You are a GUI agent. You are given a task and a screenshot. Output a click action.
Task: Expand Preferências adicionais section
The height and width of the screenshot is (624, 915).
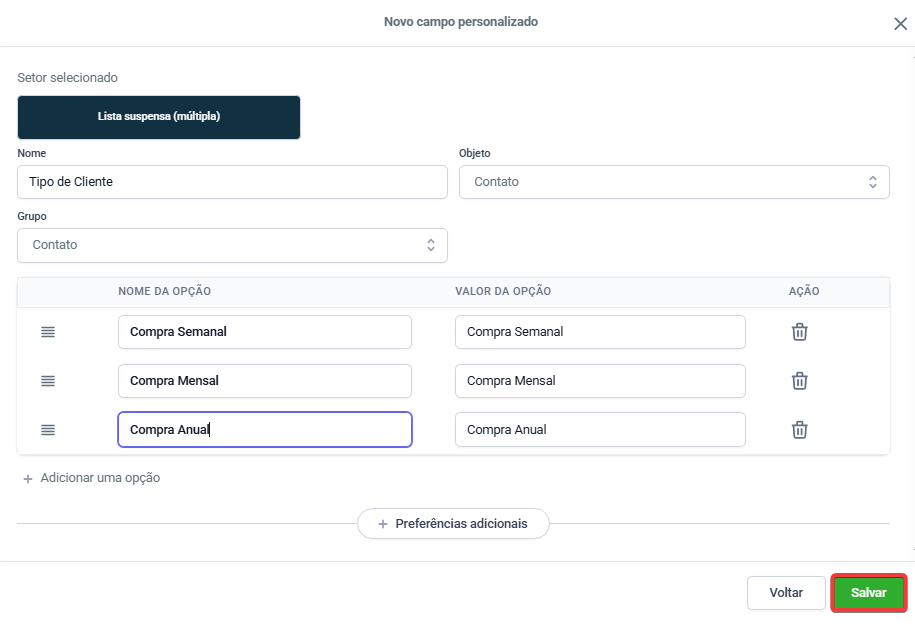[x=453, y=524]
